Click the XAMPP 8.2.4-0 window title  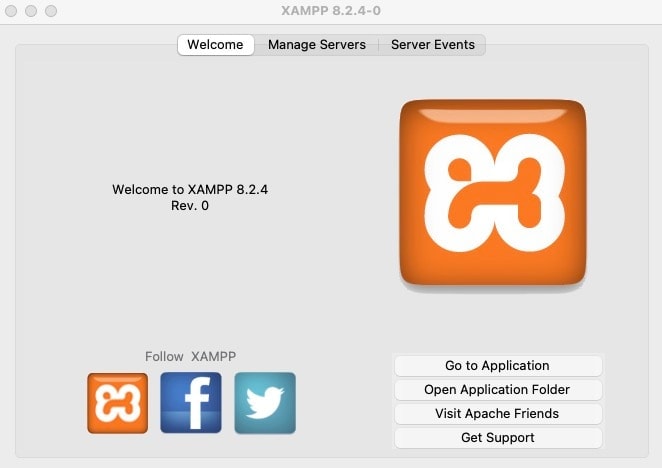pyautogui.click(x=331, y=11)
